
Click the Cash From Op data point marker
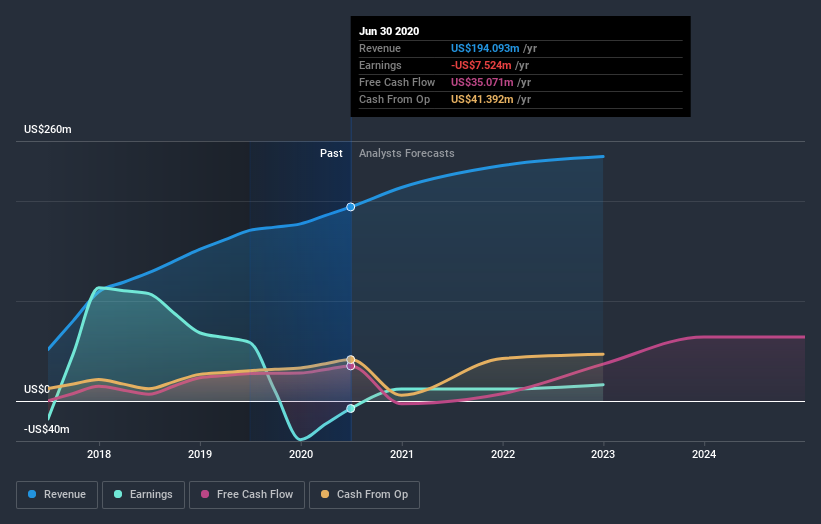[351, 359]
